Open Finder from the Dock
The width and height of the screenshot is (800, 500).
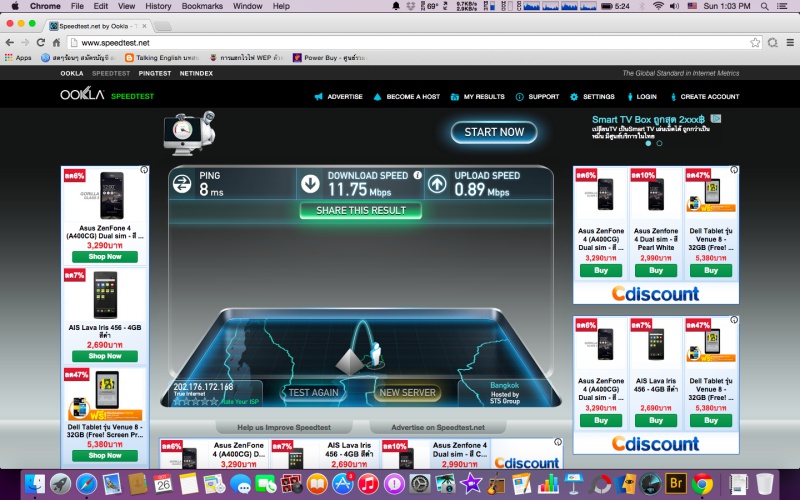pos(35,484)
